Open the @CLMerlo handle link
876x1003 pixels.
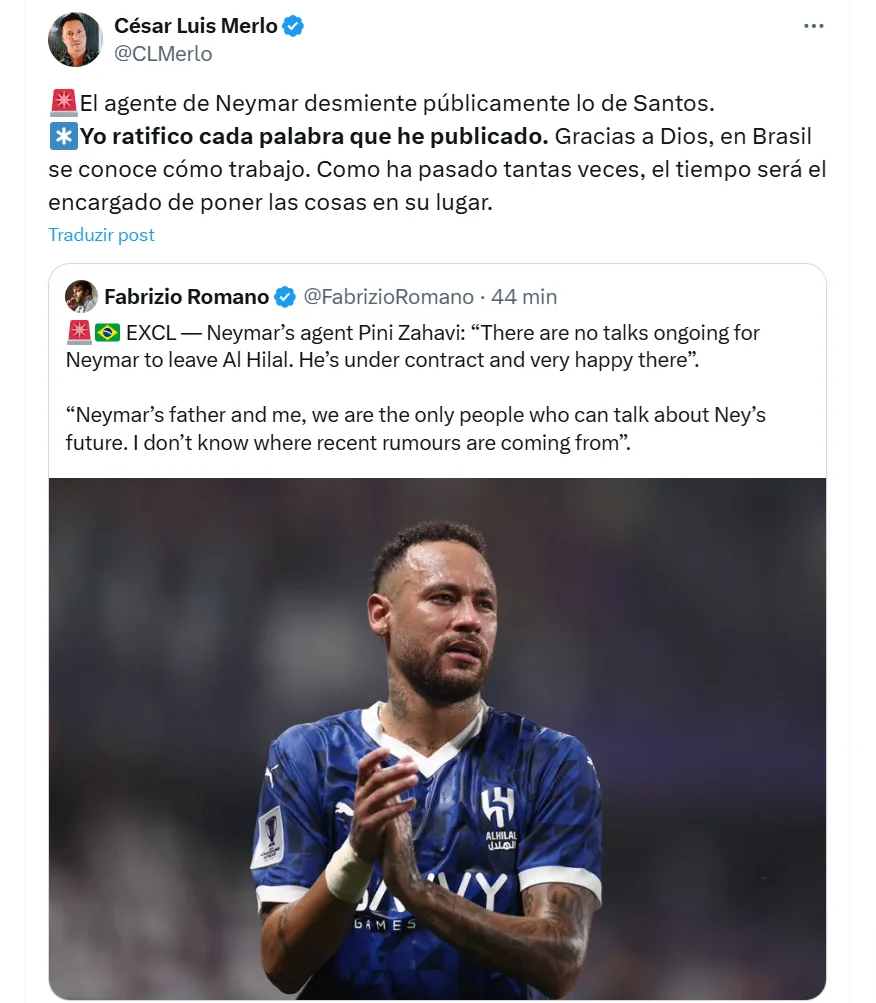pyautogui.click(x=163, y=54)
